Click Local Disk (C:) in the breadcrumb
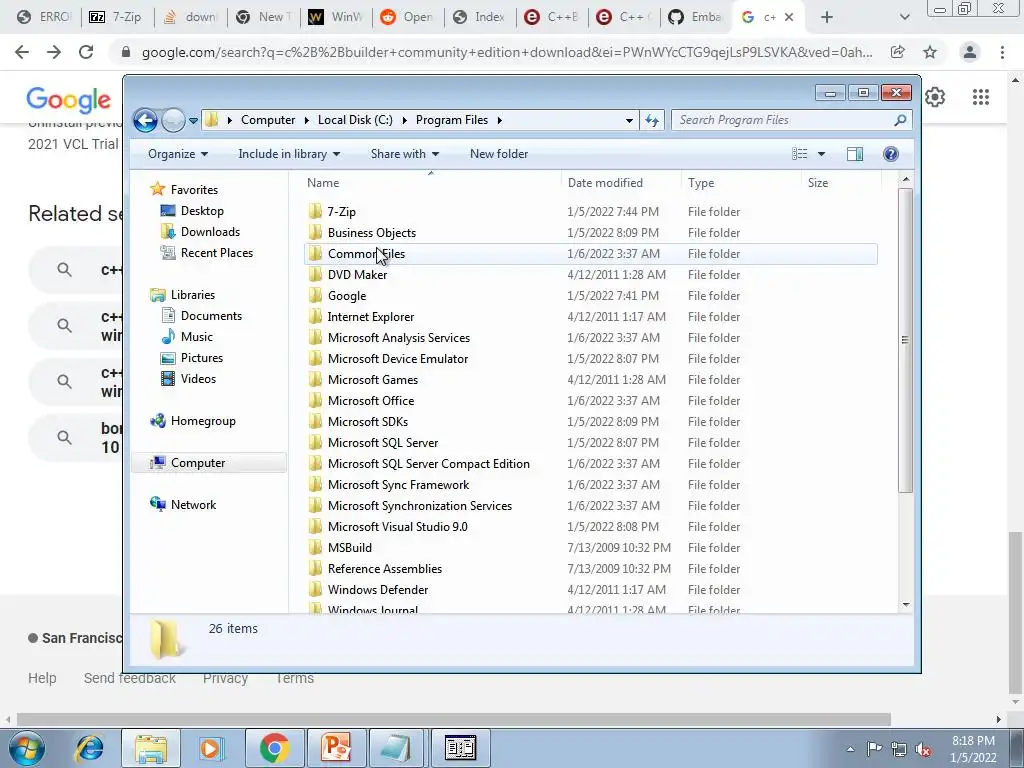1024x768 pixels. [x=355, y=120]
